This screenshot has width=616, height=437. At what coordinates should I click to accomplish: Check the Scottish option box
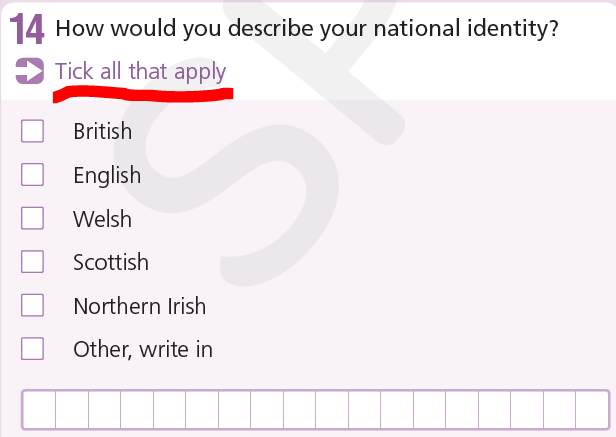click(x=32, y=262)
